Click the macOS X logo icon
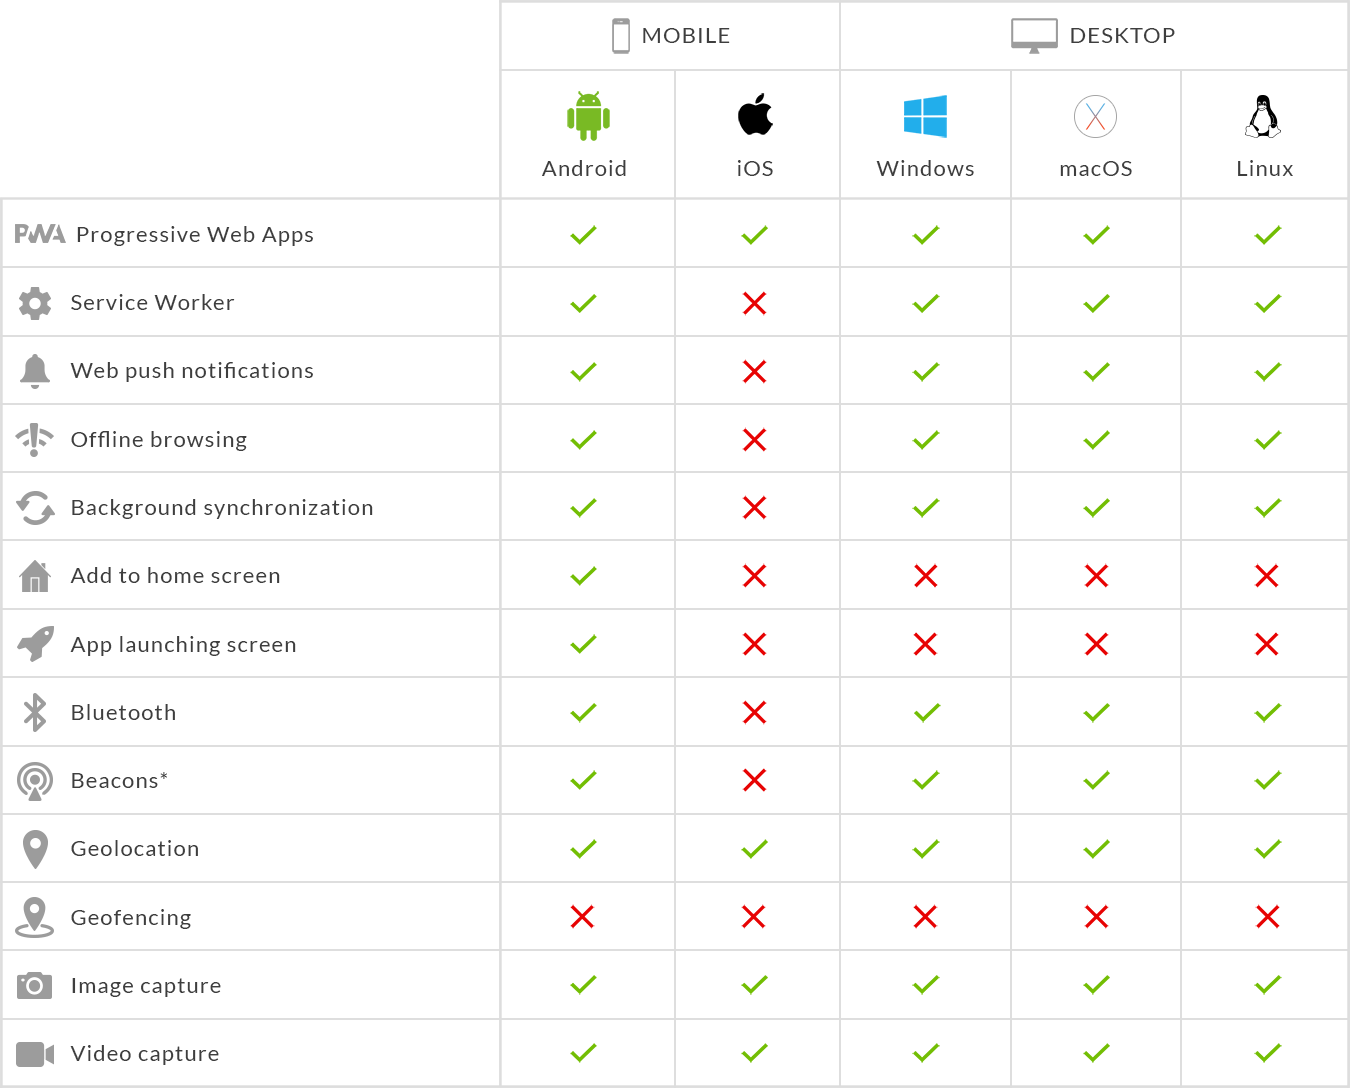Screen dimensions: 1350x1088 [x=1095, y=116]
